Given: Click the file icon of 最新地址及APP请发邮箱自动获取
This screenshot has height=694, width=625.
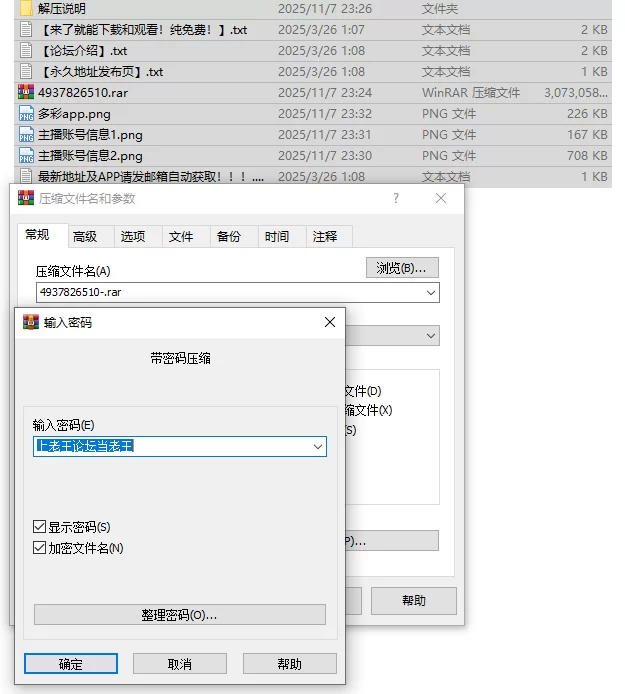Looking at the screenshot, I should (26, 176).
